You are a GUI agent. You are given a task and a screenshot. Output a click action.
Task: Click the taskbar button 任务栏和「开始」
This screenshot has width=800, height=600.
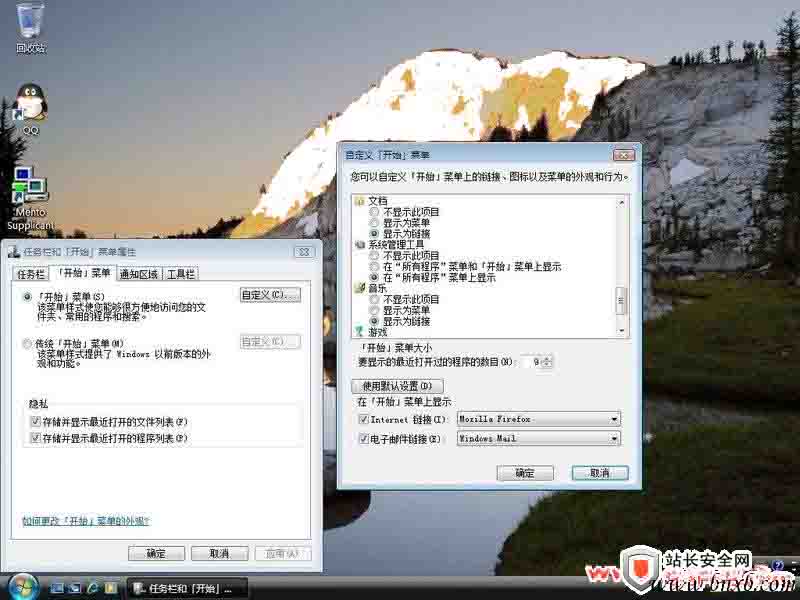point(182,587)
